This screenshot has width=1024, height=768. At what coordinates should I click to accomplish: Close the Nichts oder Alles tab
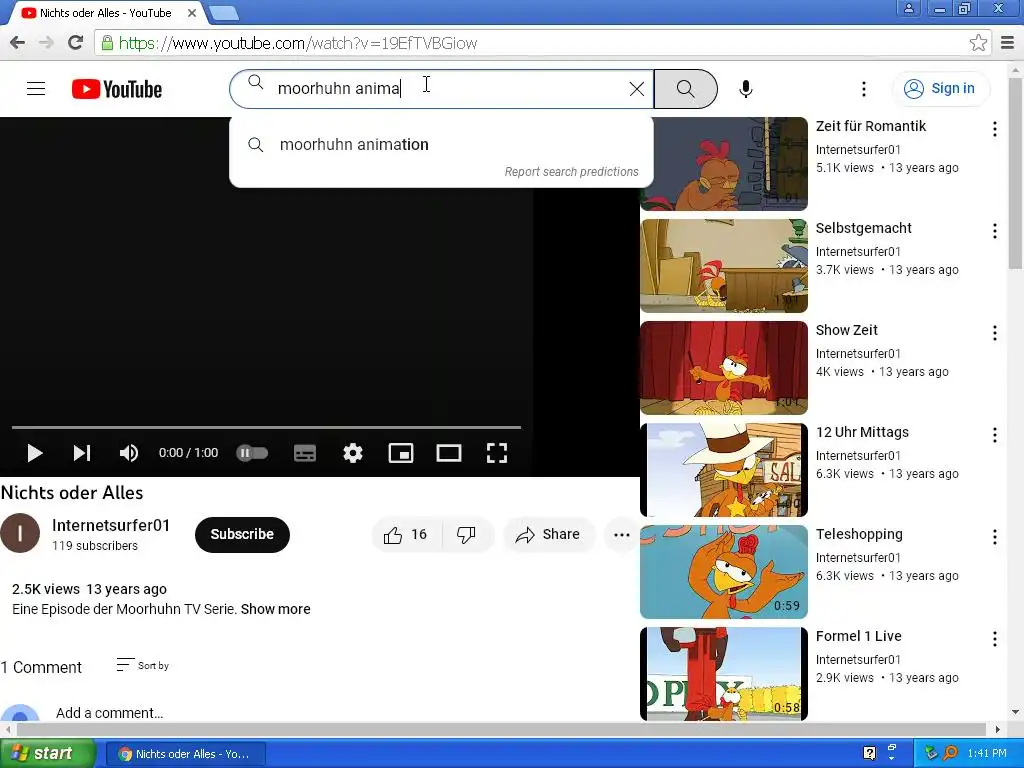[x=192, y=12]
